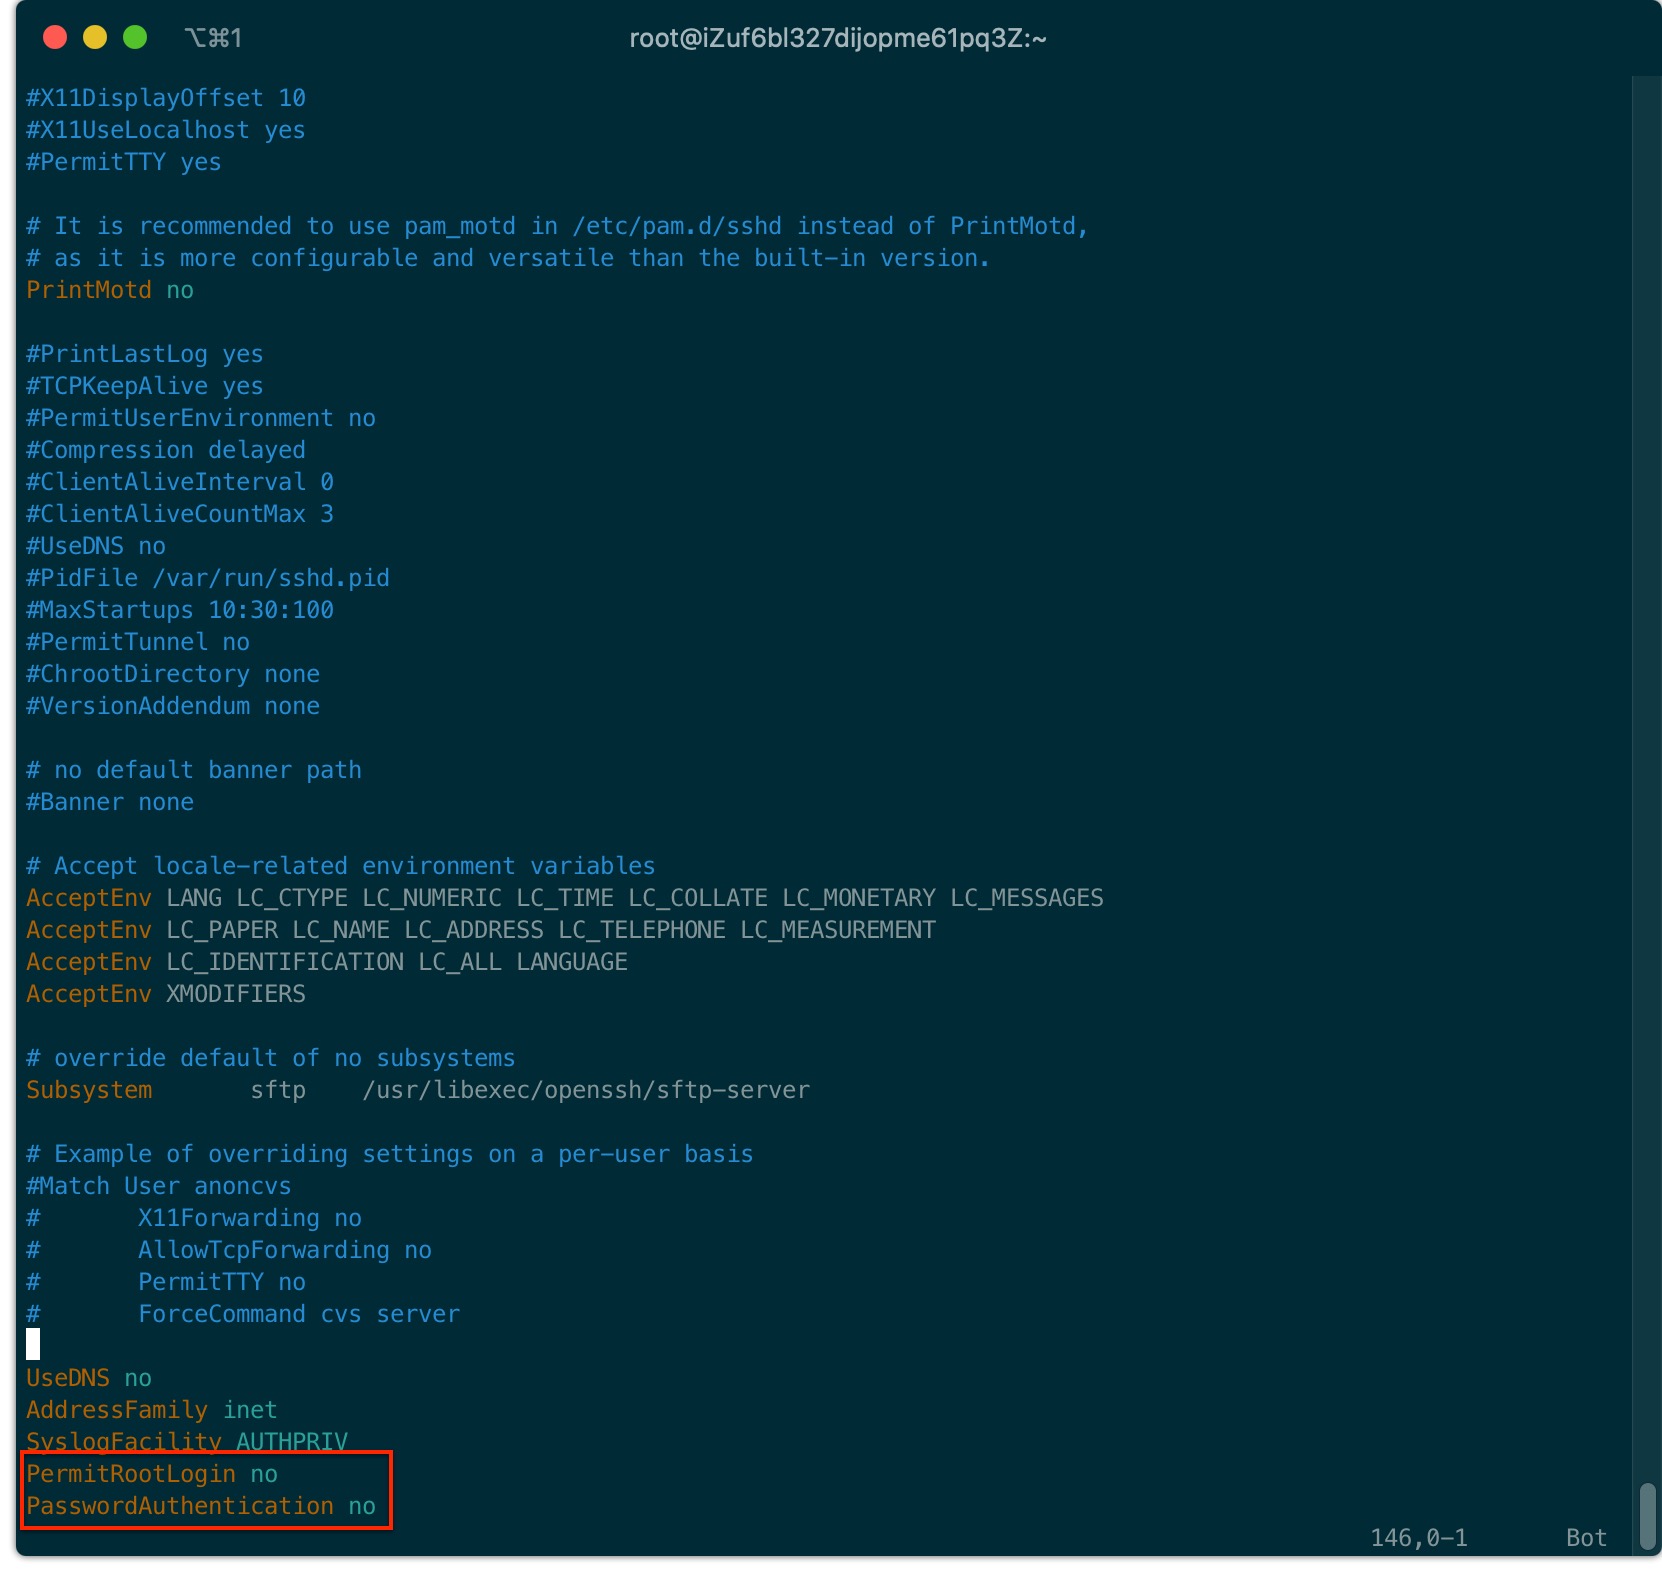Image resolution: width=1662 pixels, height=1572 pixels.
Task: Click the AcceptEnv line containing LC_MESSAGES
Action: [x=565, y=898]
